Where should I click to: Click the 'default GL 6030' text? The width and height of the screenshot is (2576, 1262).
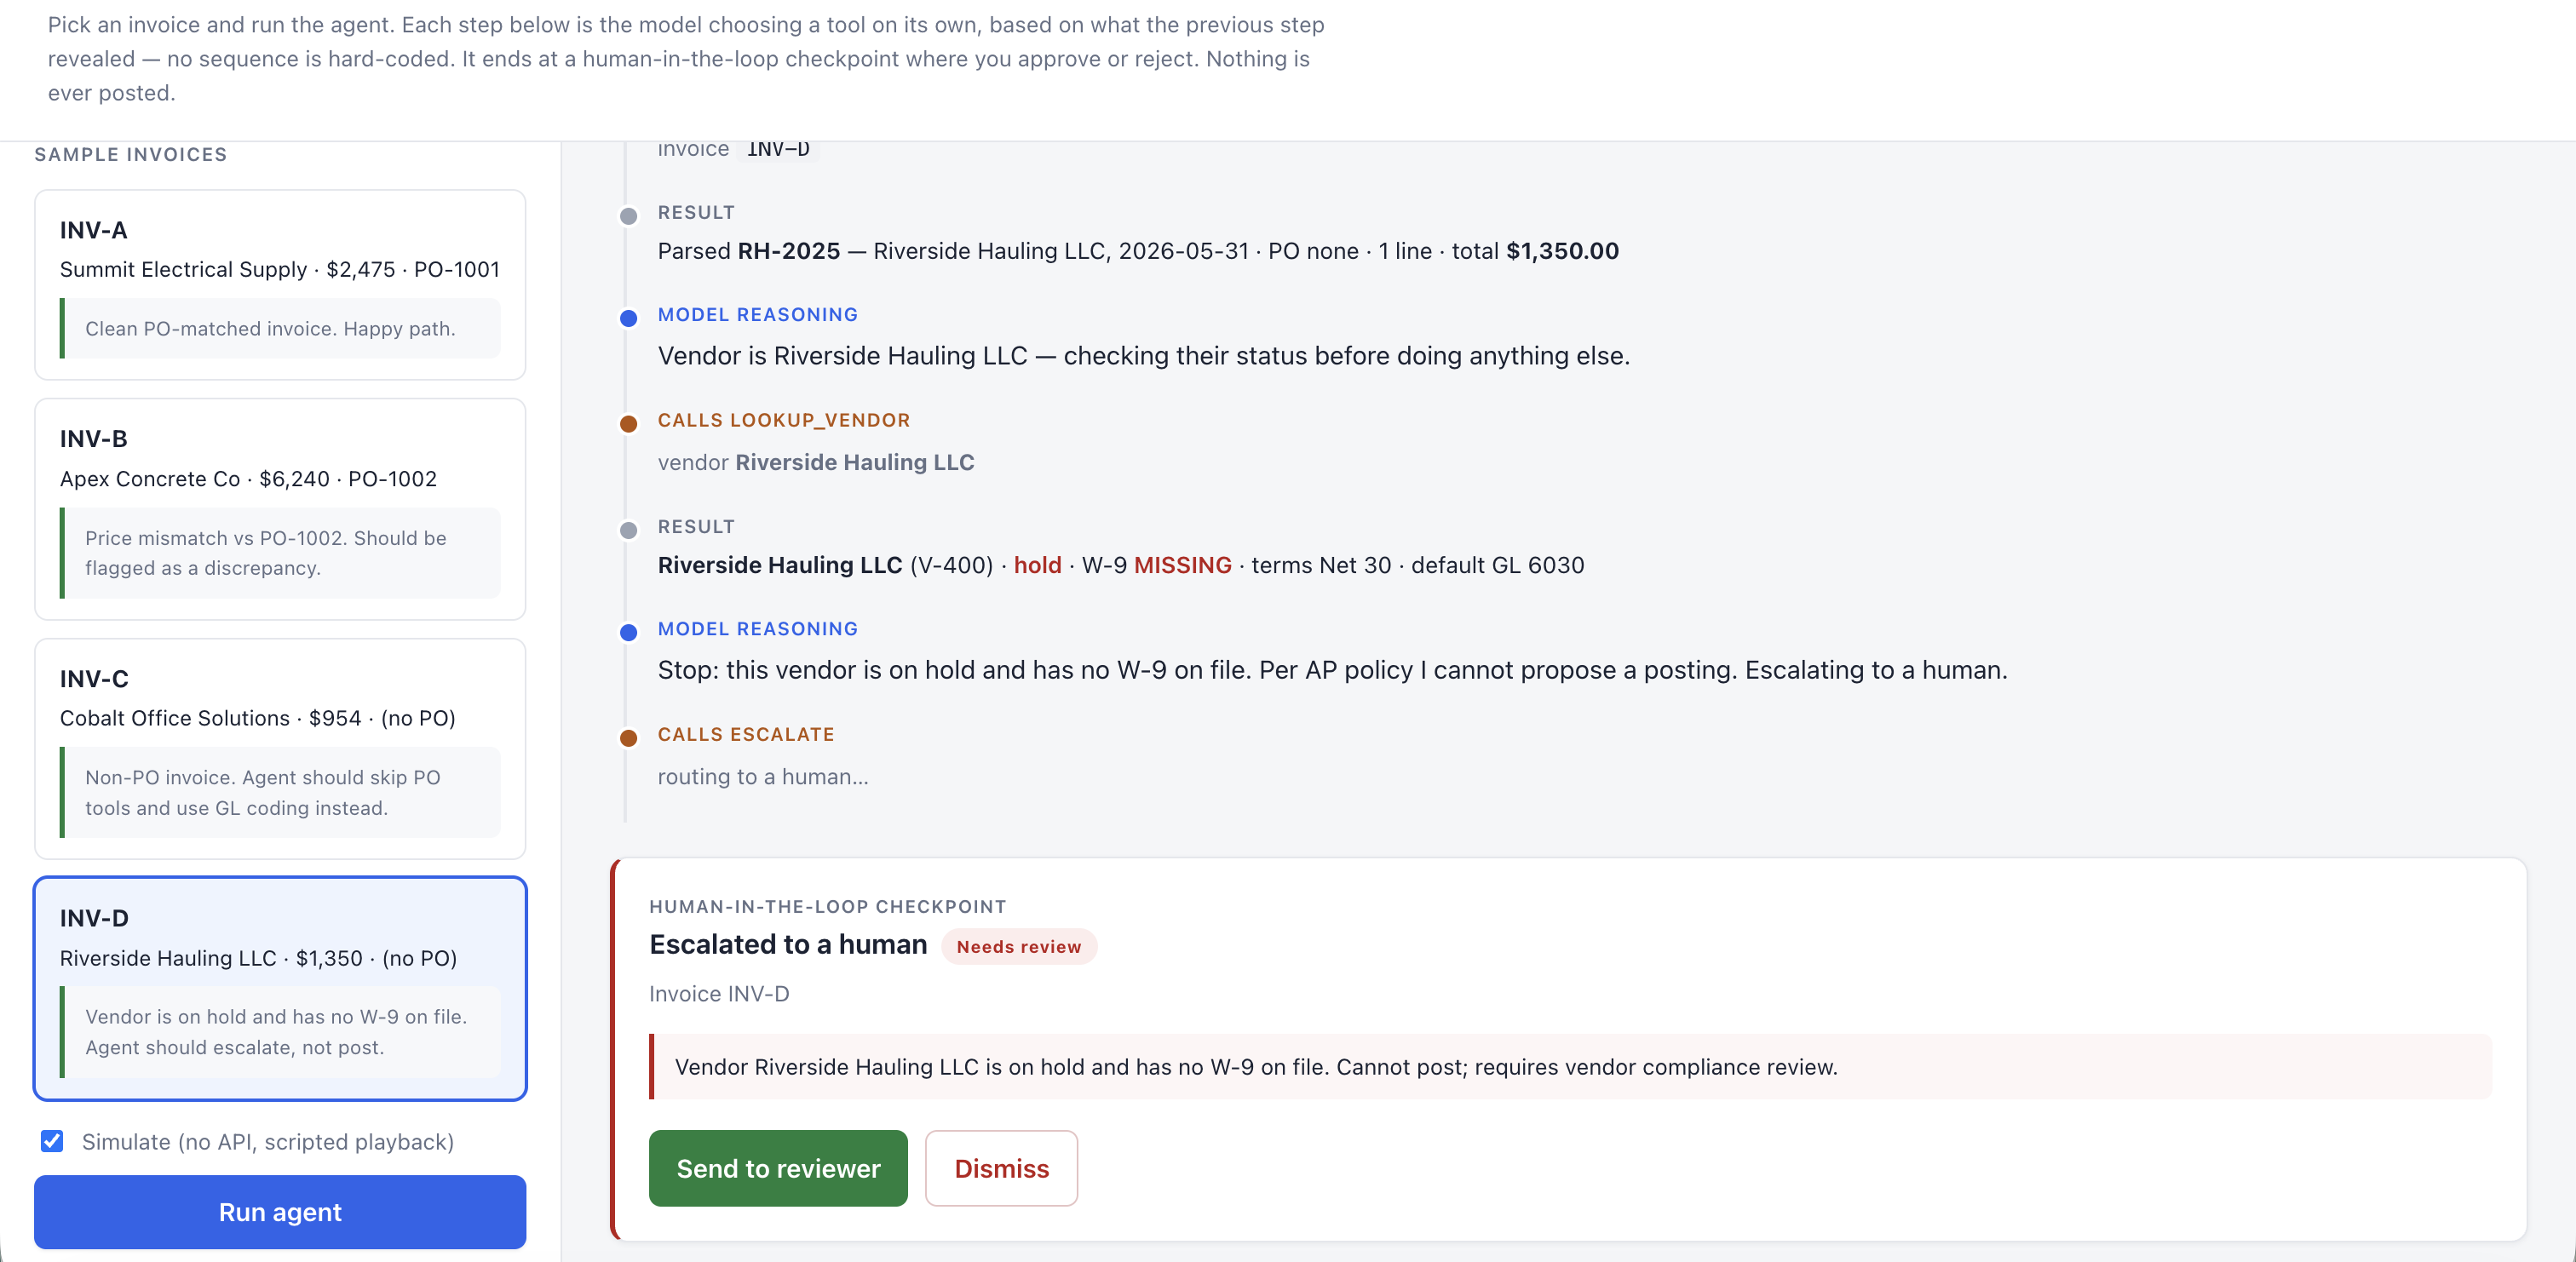pos(1497,566)
